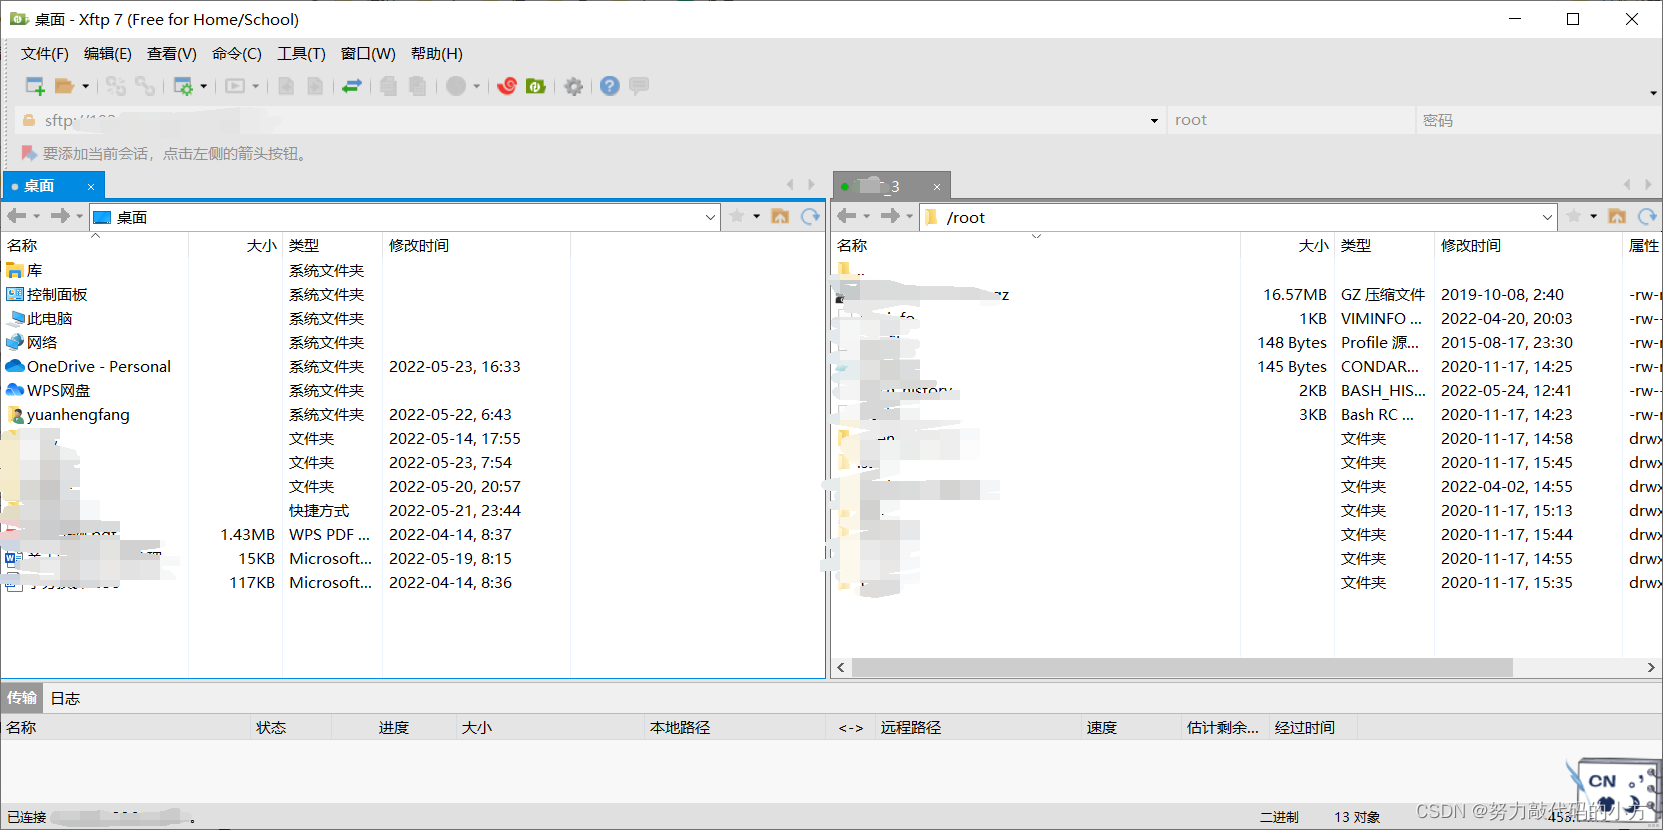Go back in the remote /root pane

(846, 216)
